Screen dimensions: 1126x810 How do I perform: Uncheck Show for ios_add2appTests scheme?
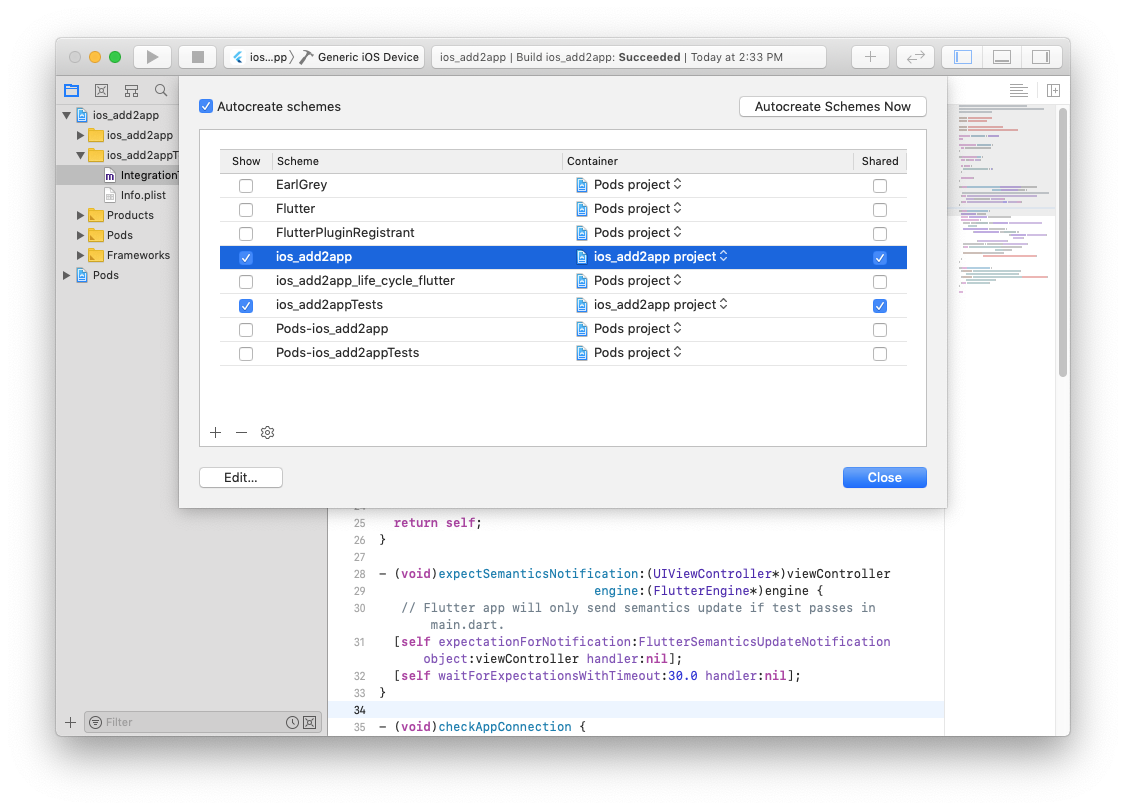click(246, 305)
